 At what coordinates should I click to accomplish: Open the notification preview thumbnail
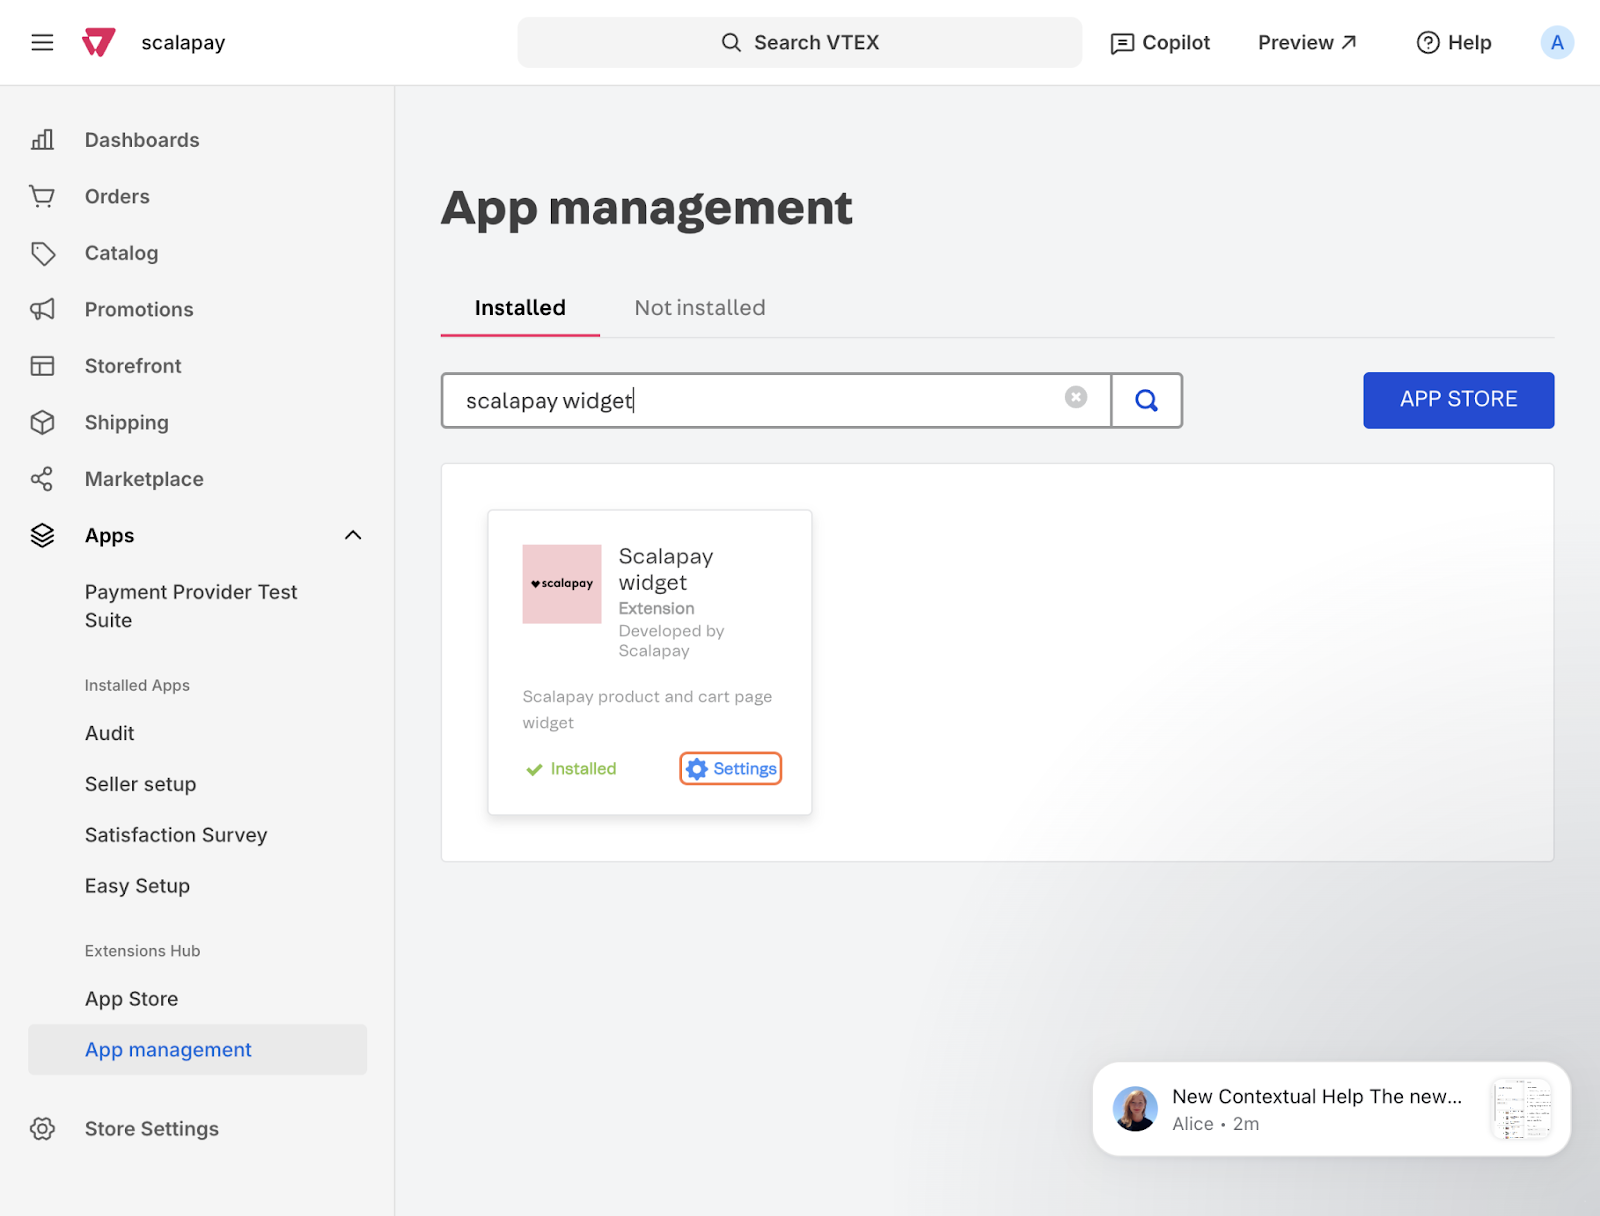(1521, 1109)
